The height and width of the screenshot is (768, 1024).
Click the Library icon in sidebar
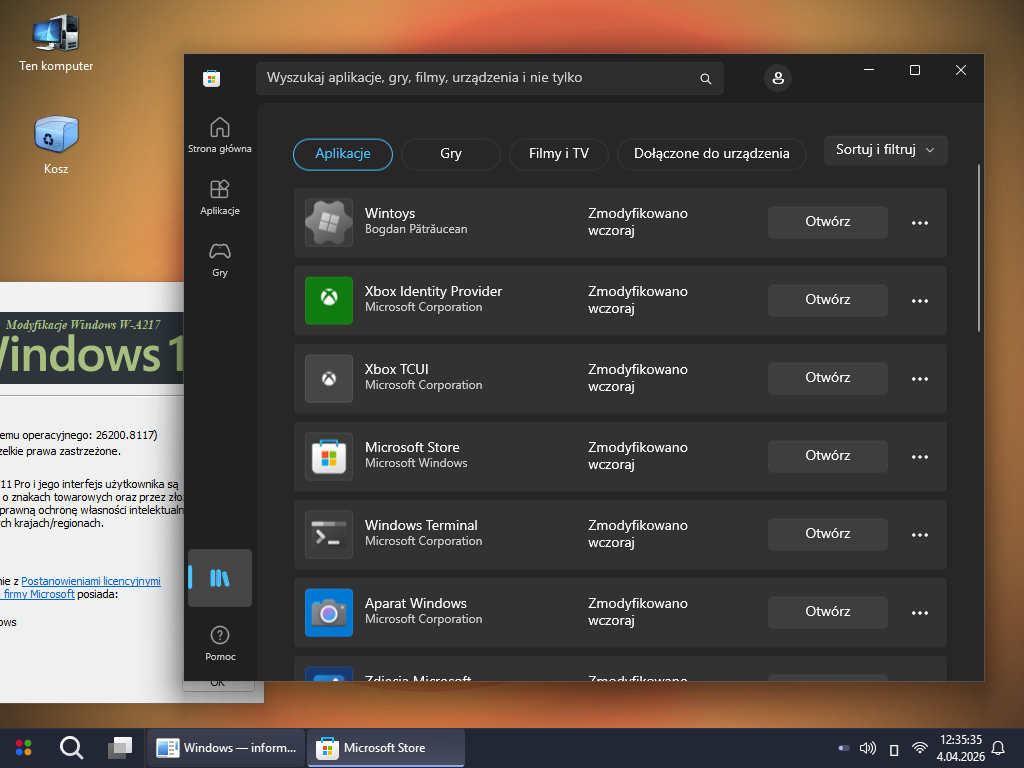[220, 578]
